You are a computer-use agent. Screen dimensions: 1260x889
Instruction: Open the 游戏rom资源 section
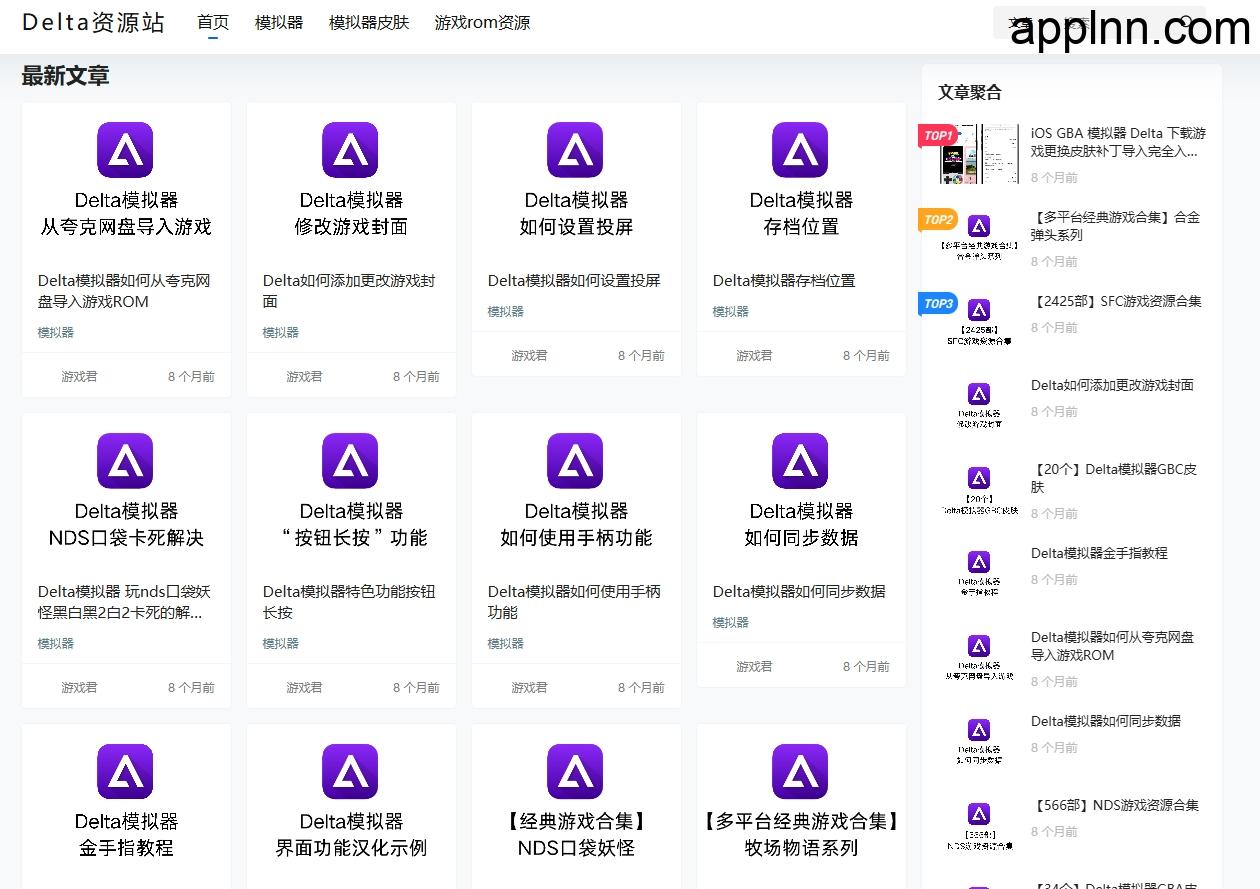(483, 22)
